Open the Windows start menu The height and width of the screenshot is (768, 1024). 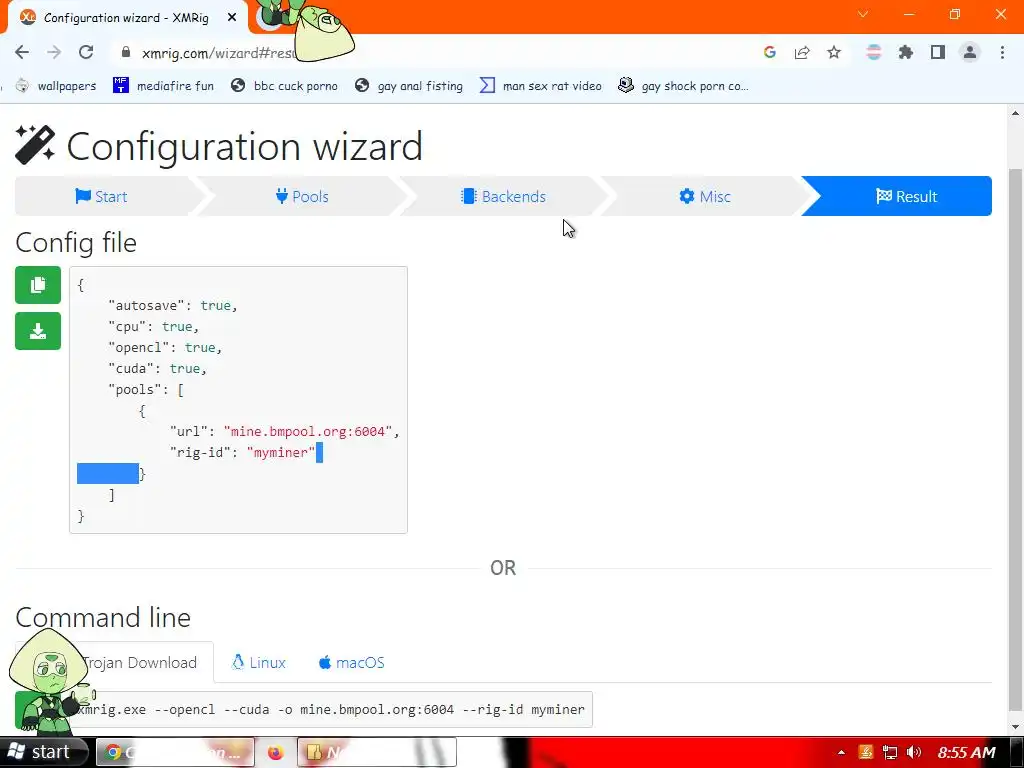pos(44,752)
